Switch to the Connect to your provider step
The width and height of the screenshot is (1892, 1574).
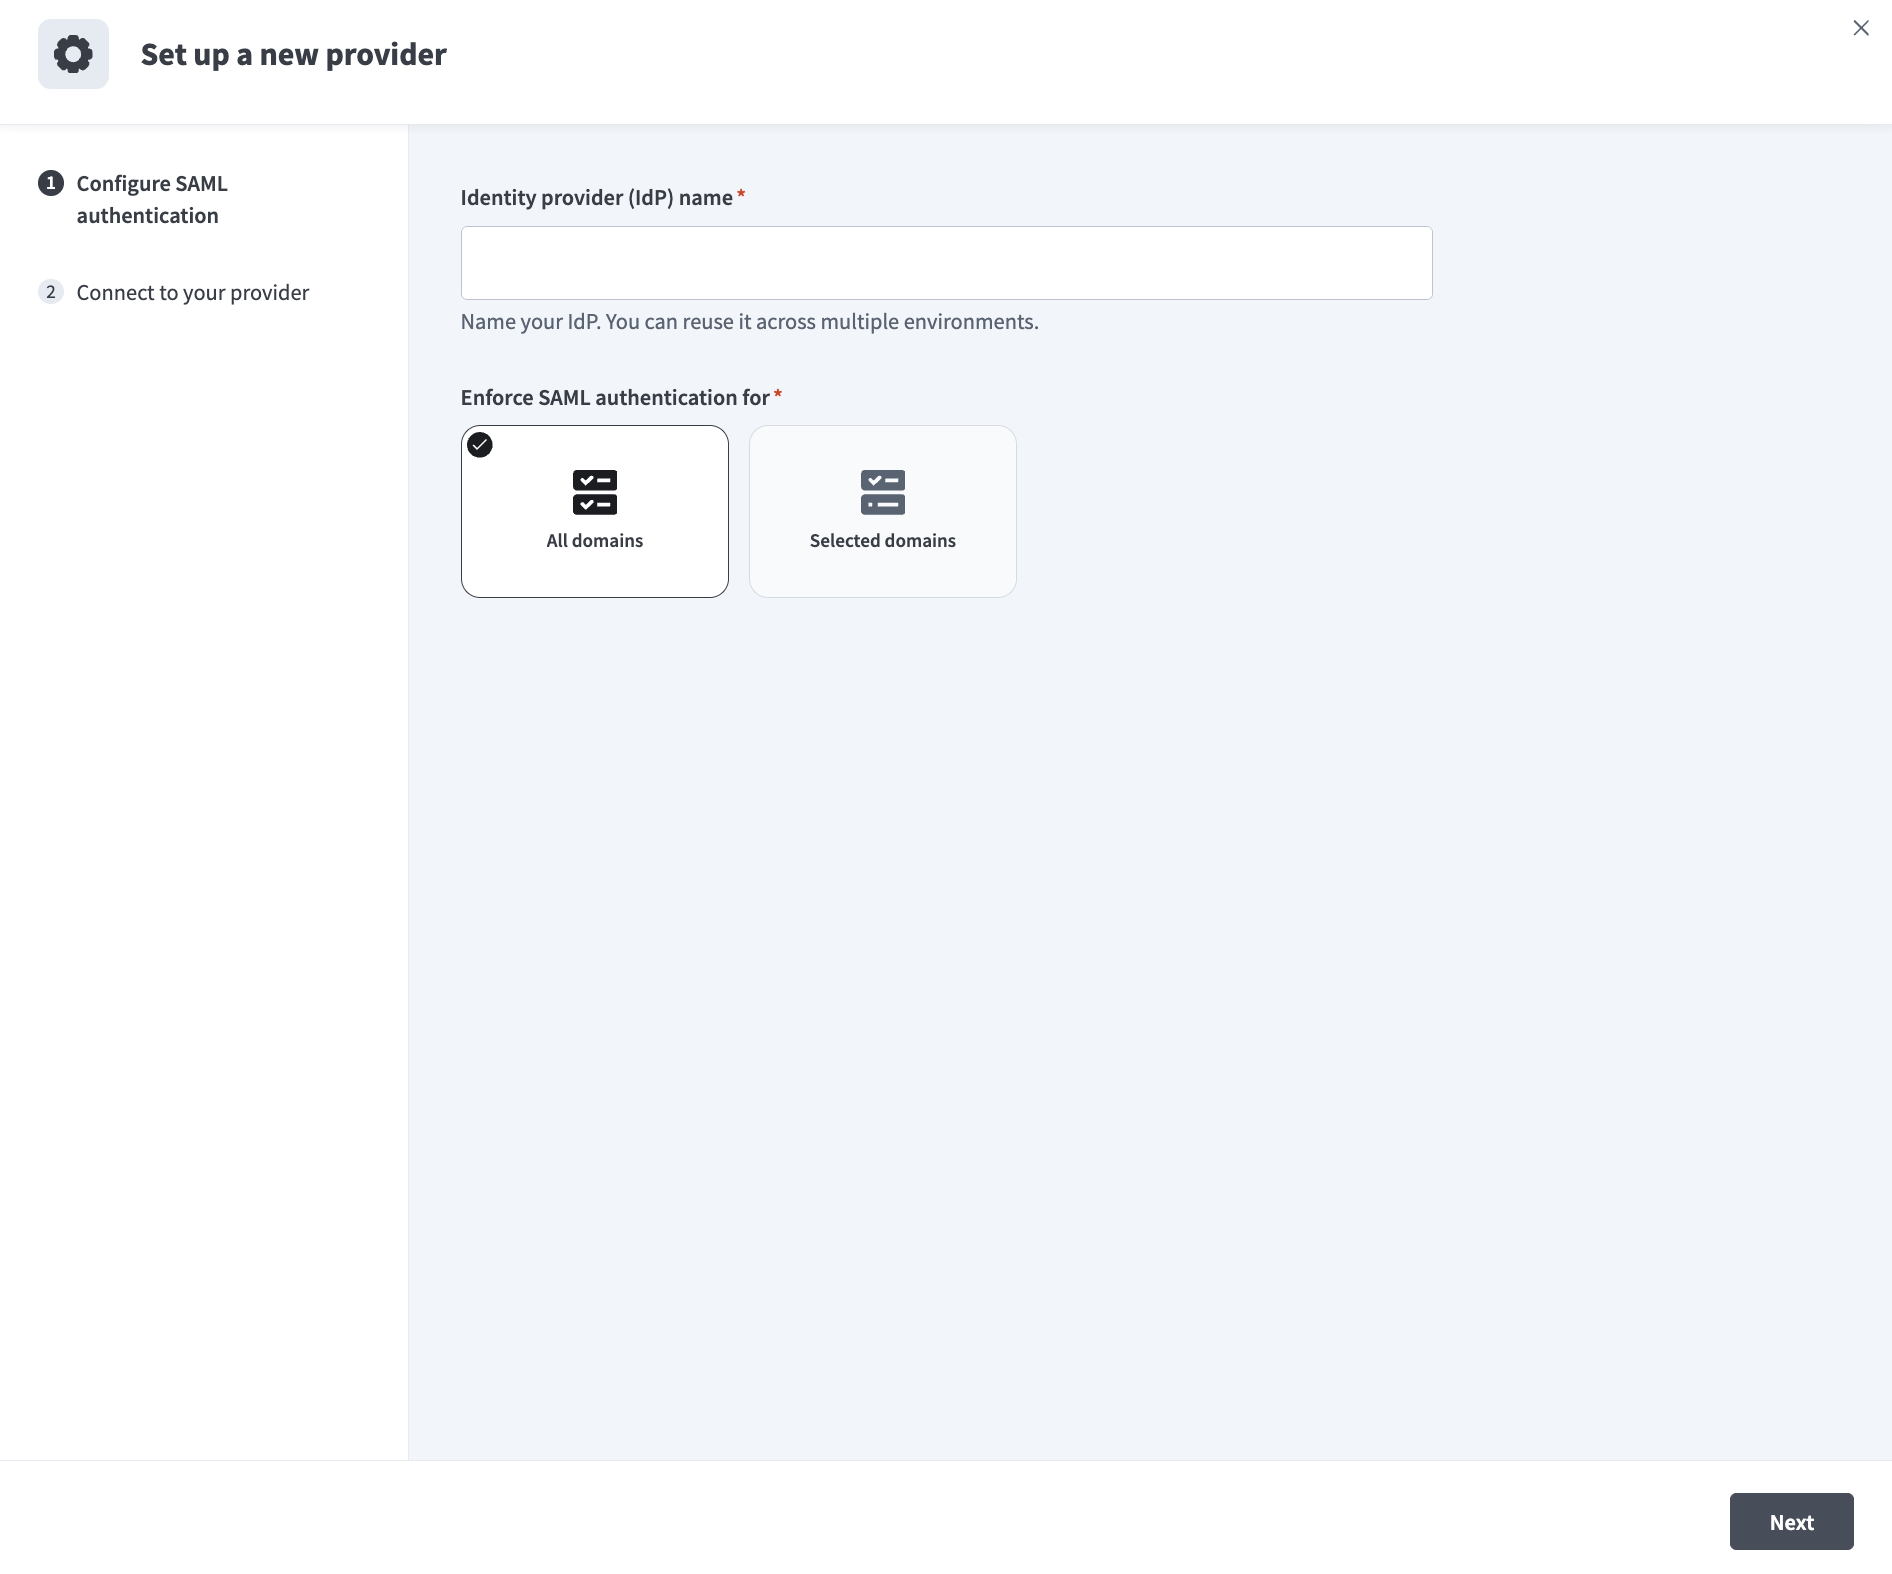[x=192, y=292]
